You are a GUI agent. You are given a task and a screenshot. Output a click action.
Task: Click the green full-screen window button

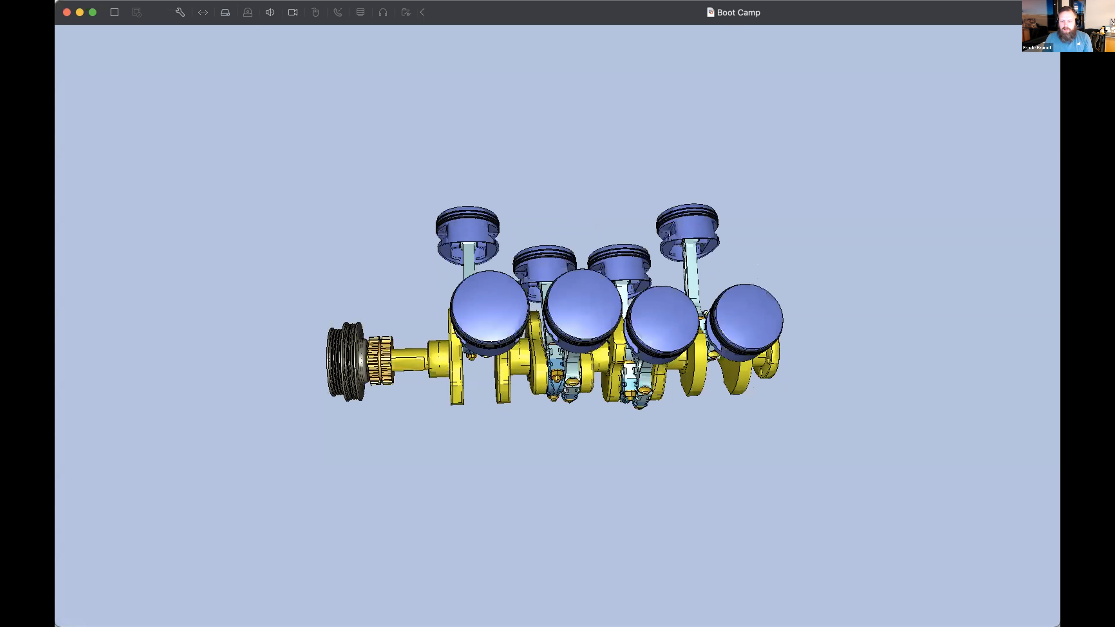(93, 12)
